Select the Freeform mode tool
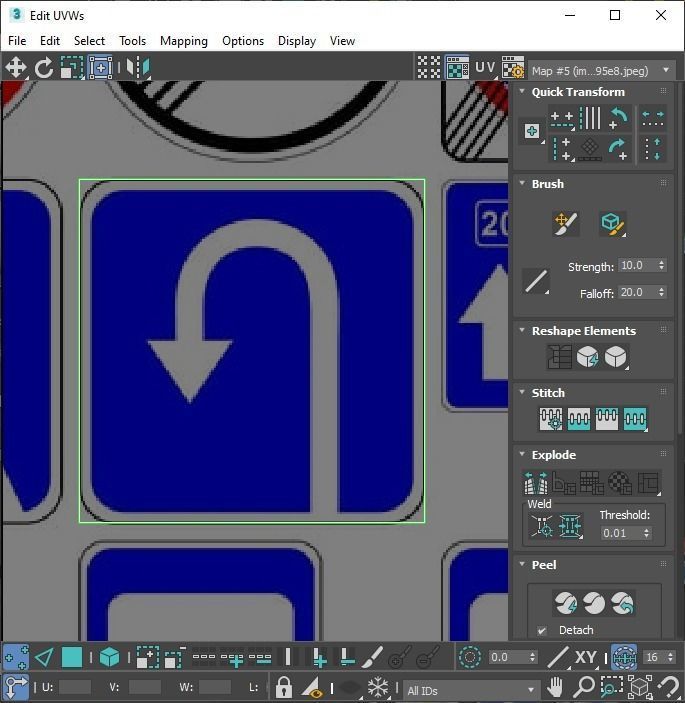 click(x=100, y=68)
